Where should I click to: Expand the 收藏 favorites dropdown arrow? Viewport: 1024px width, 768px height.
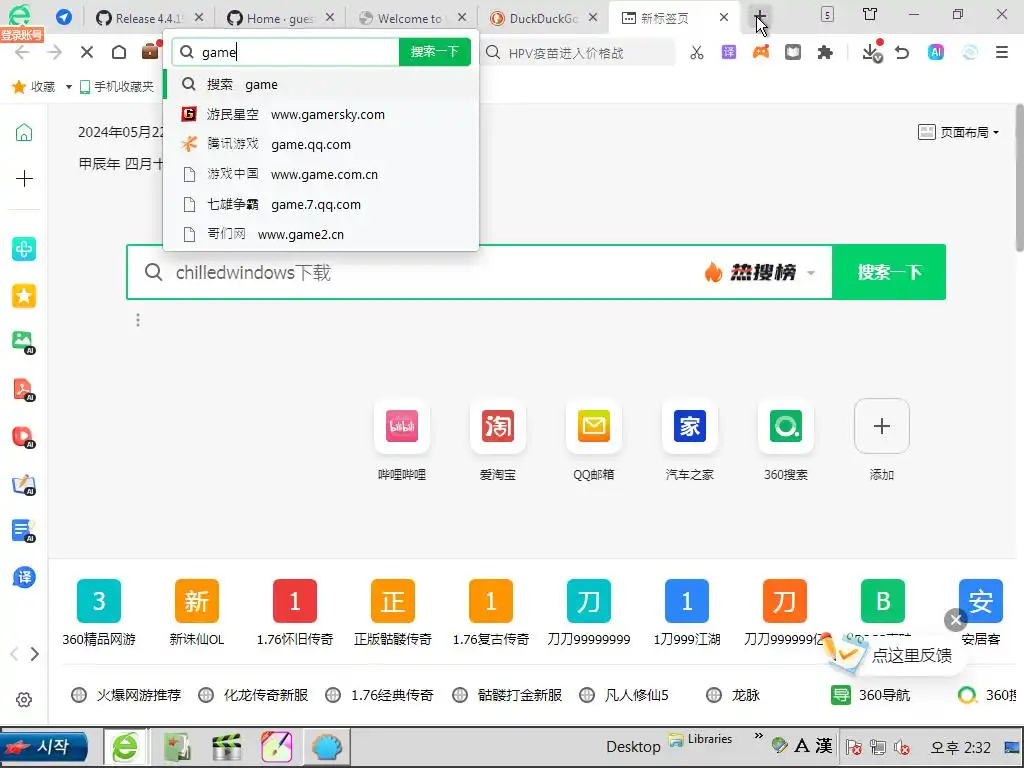[69, 87]
